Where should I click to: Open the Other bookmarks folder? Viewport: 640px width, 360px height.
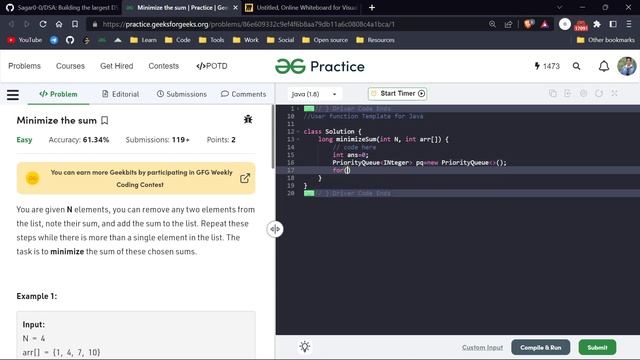point(606,40)
